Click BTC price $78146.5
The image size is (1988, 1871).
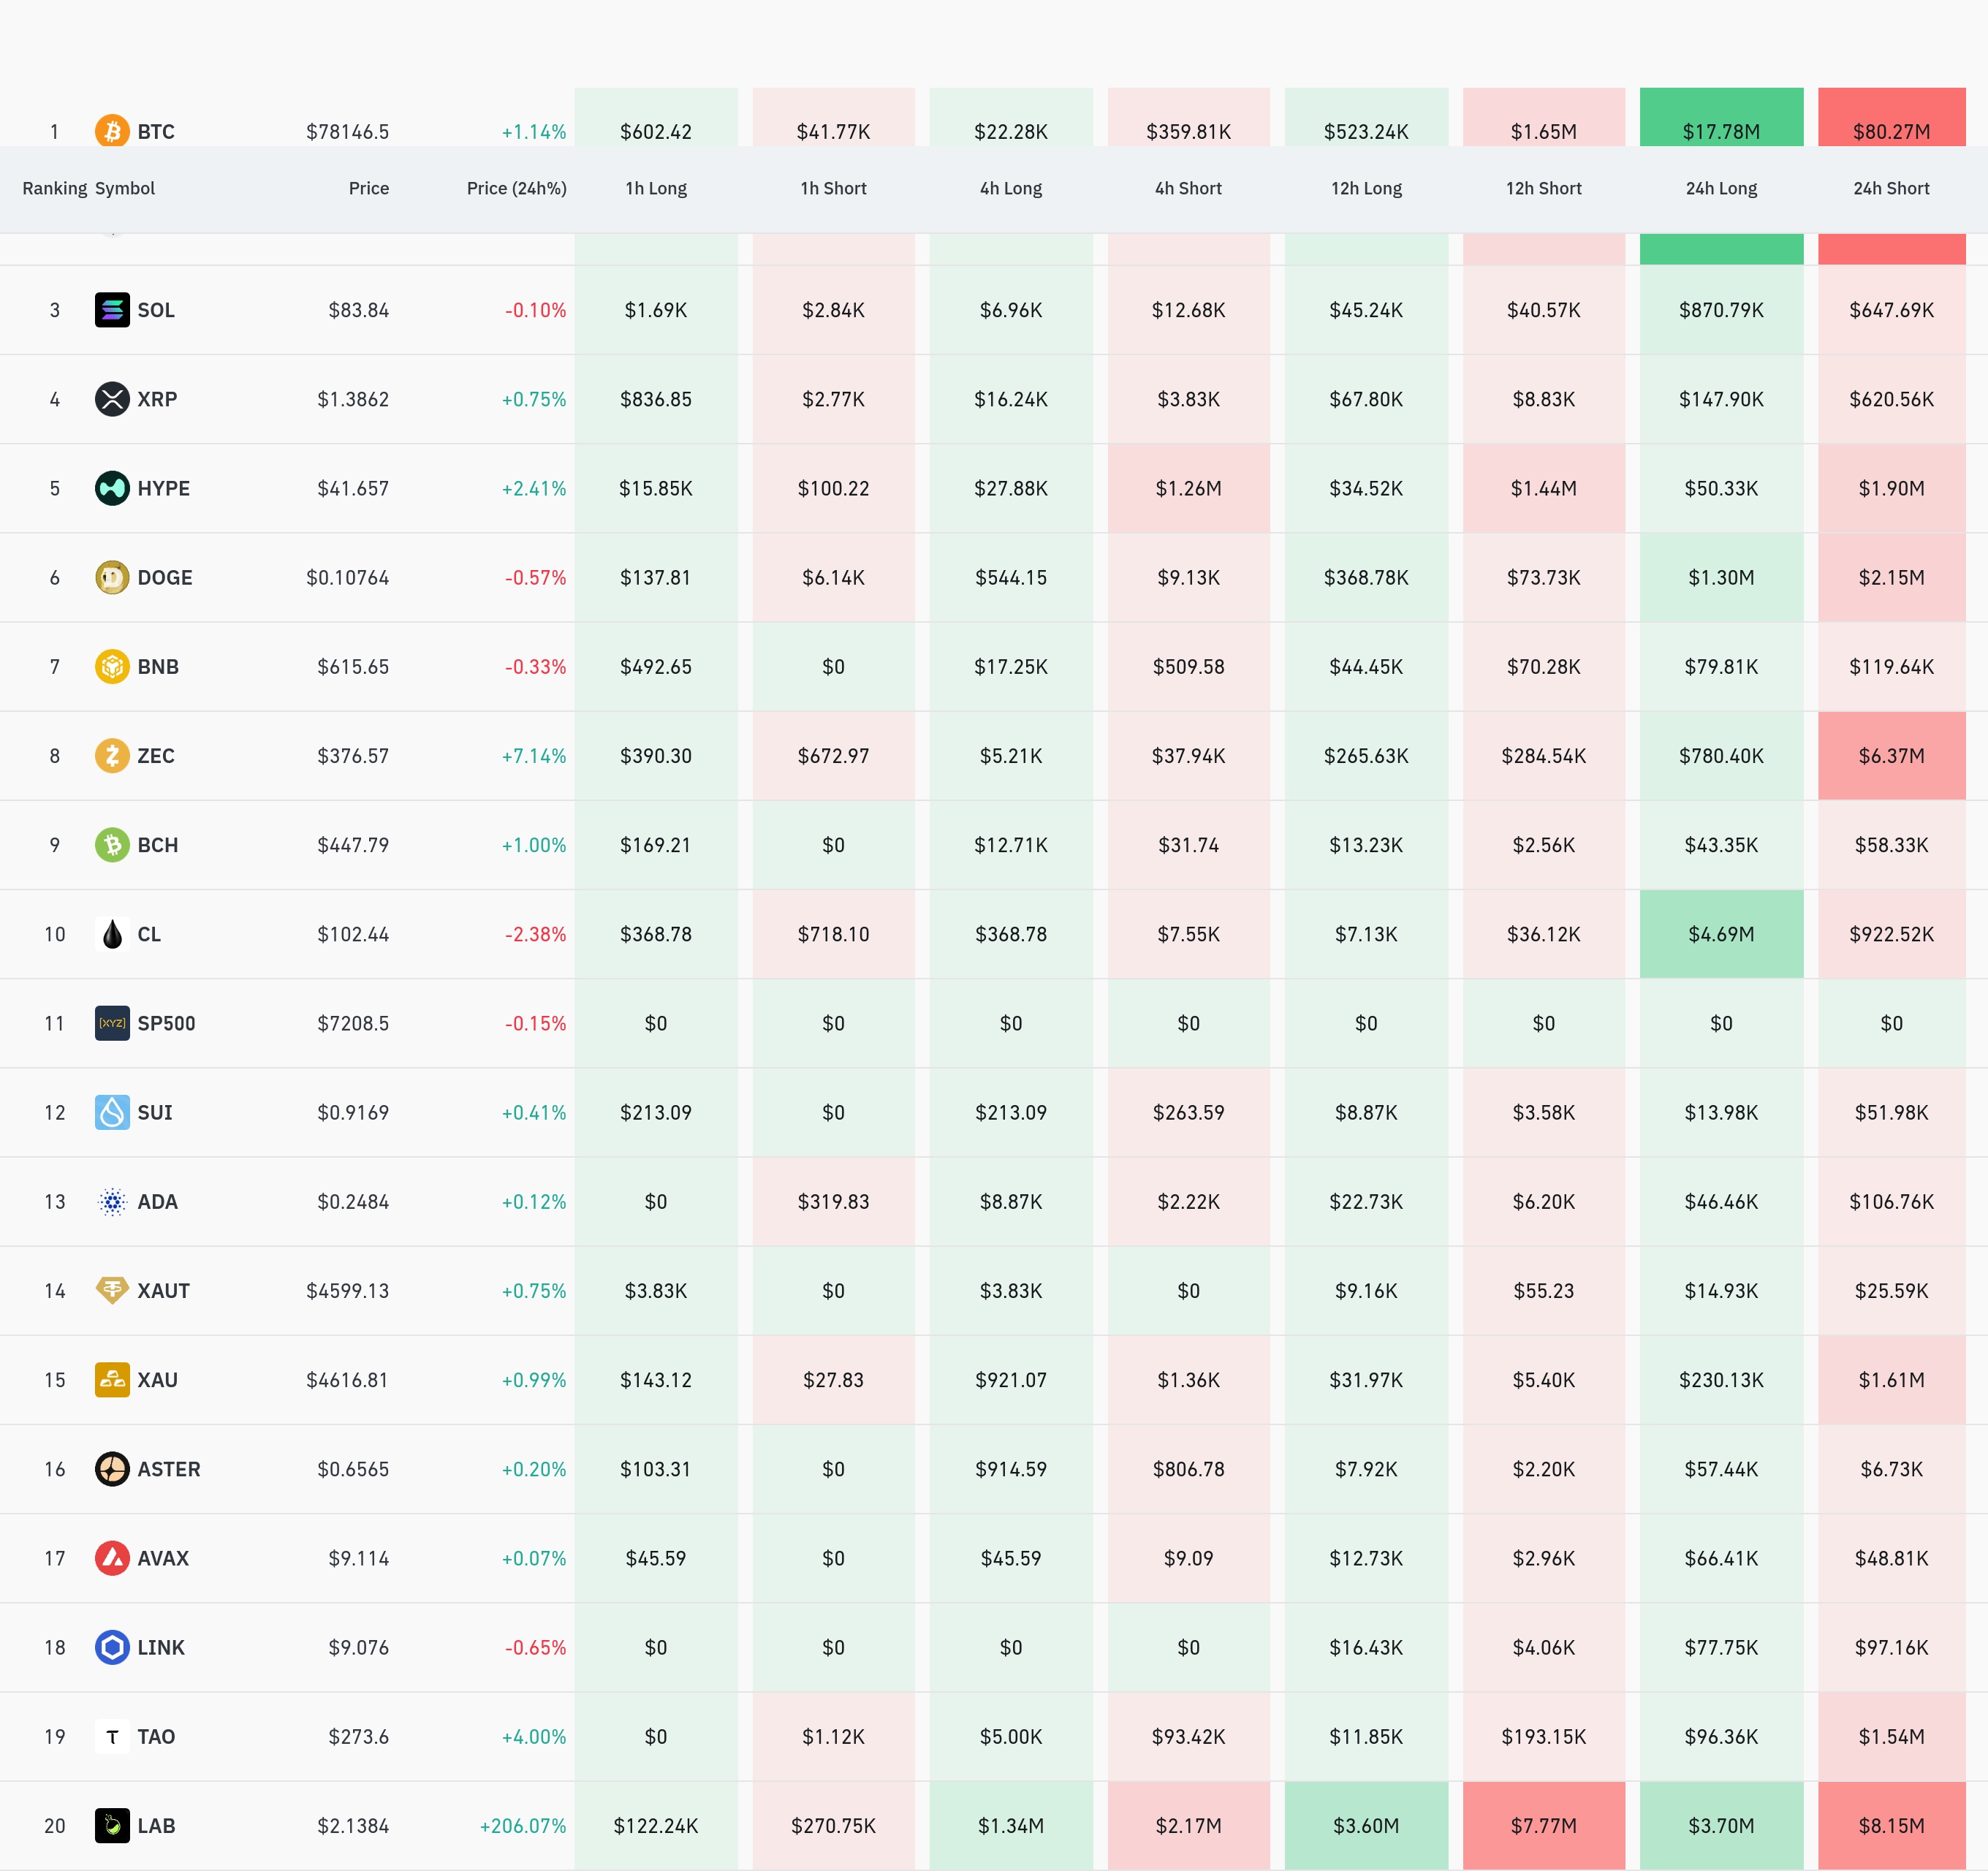pos(348,131)
